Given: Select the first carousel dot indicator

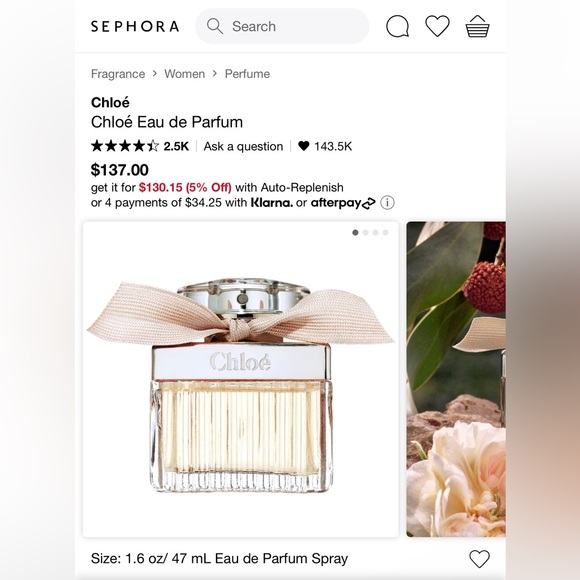Looking at the screenshot, I should point(355,232).
